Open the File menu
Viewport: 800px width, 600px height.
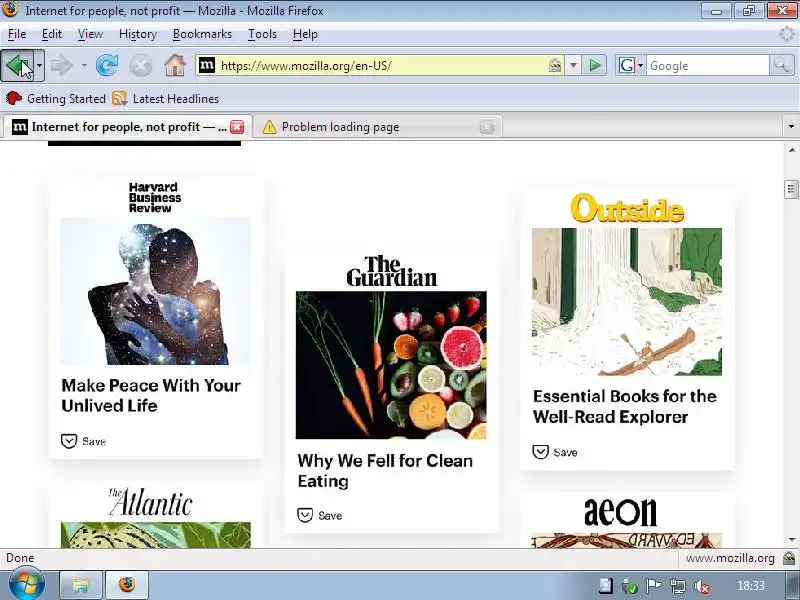pyautogui.click(x=17, y=34)
